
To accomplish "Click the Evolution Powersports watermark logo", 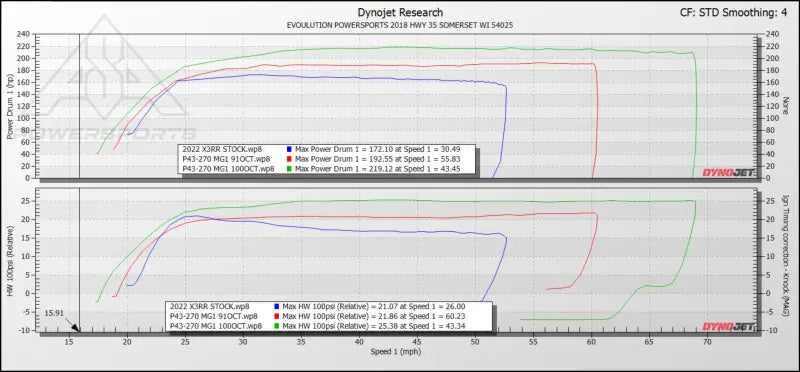I will click(107, 82).
